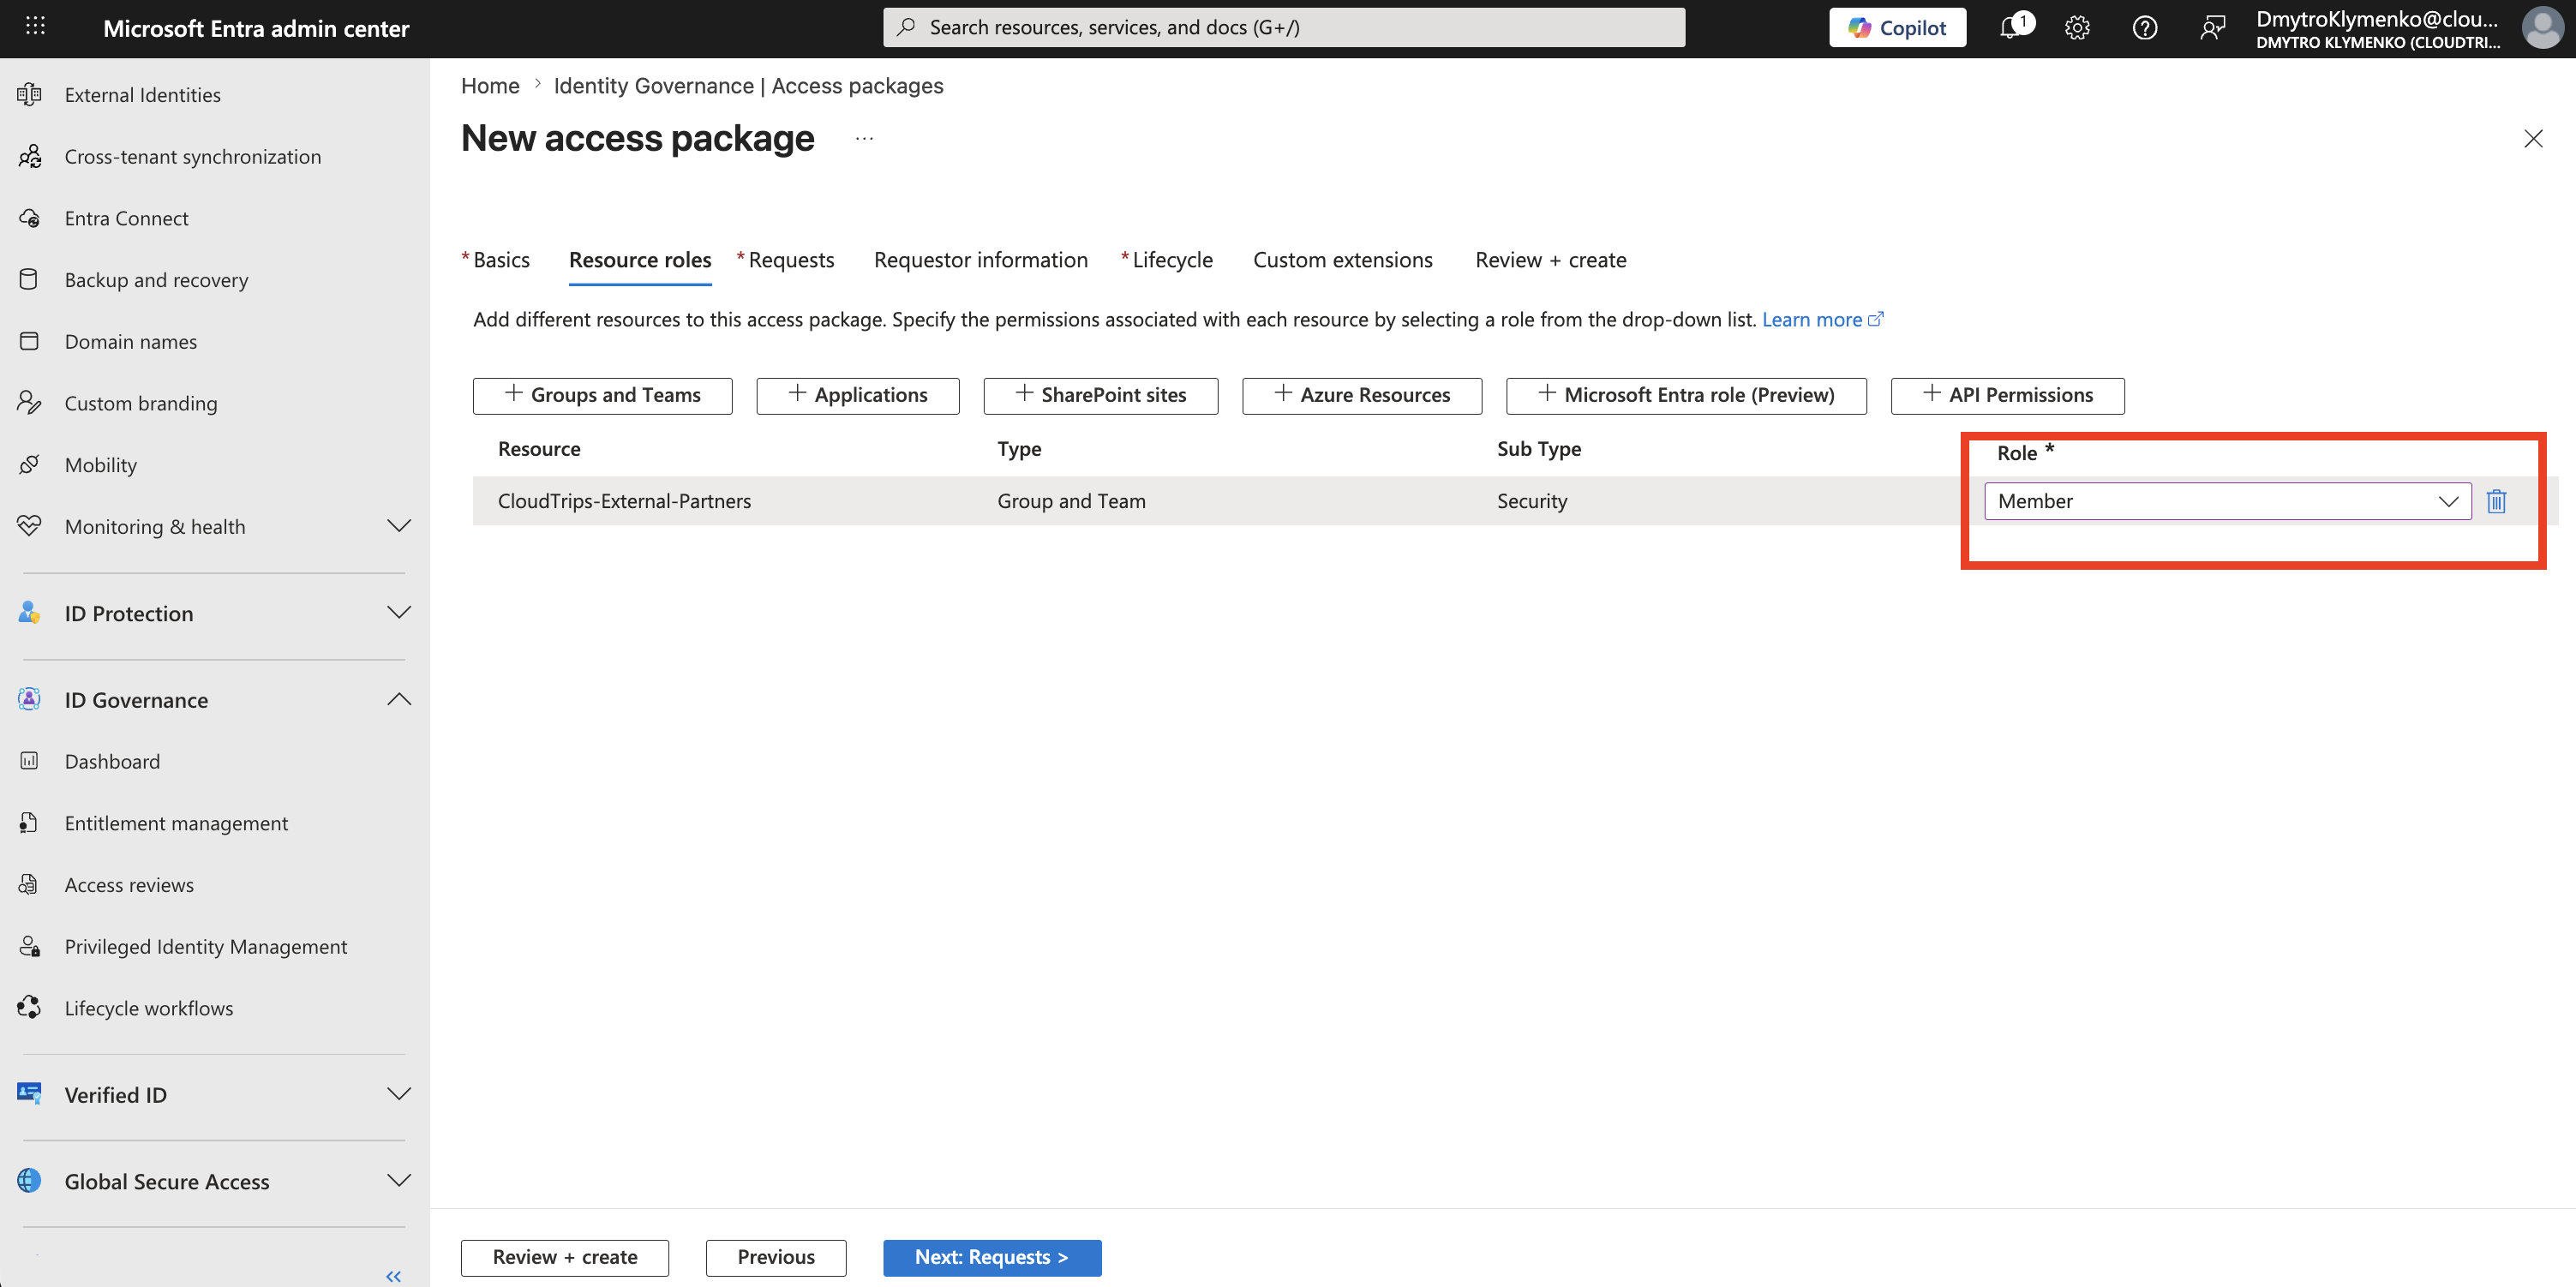
Task: Open Access reviews in sidebar
Action: click(x=129, y=885)
